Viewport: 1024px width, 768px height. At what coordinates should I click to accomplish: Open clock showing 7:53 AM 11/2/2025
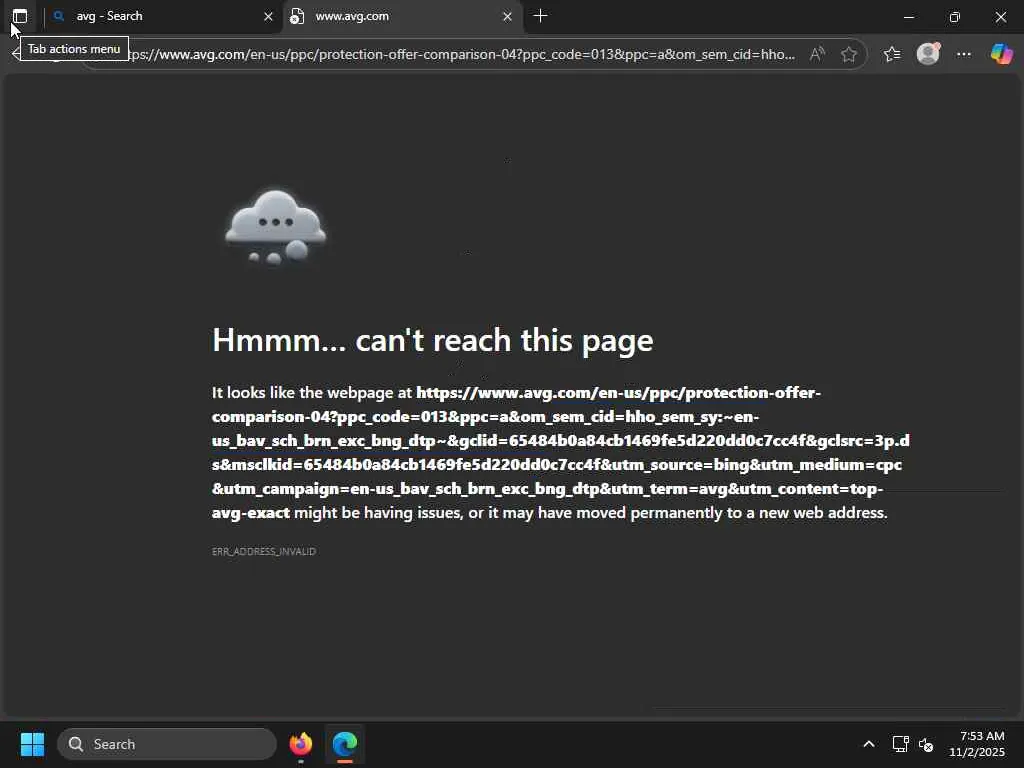977,744
